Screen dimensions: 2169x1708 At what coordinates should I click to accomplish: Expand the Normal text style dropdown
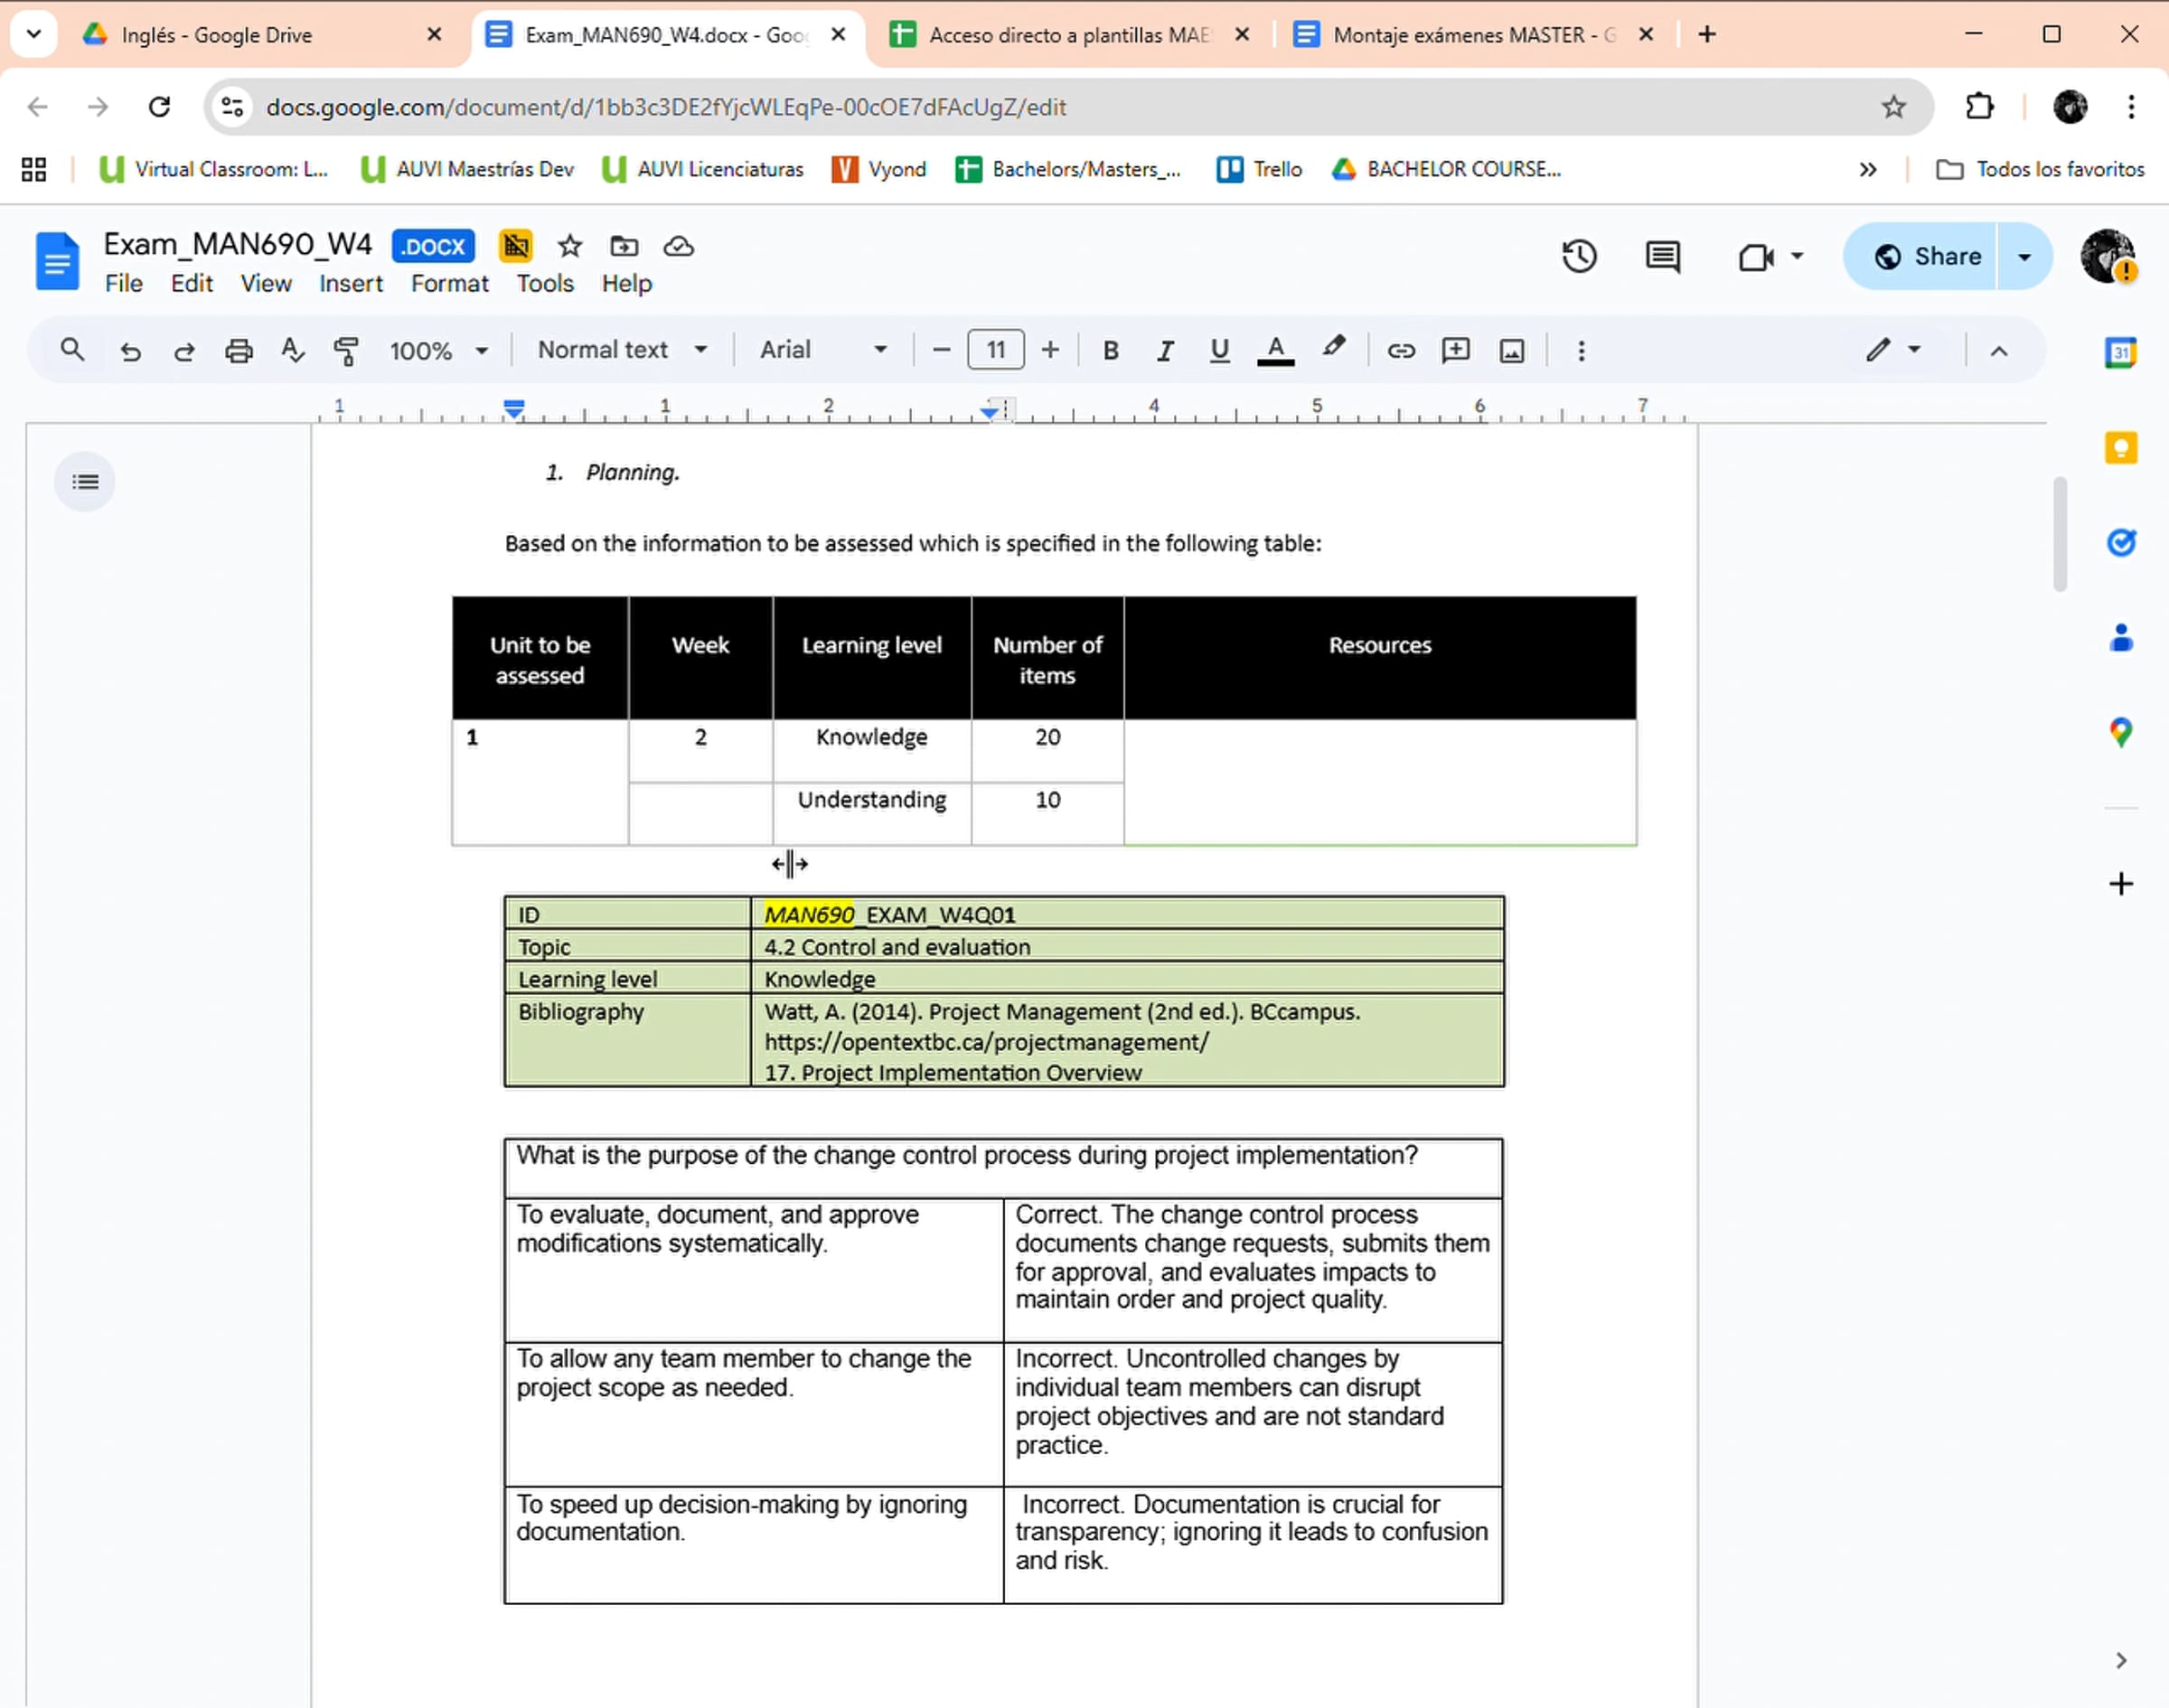621,350
